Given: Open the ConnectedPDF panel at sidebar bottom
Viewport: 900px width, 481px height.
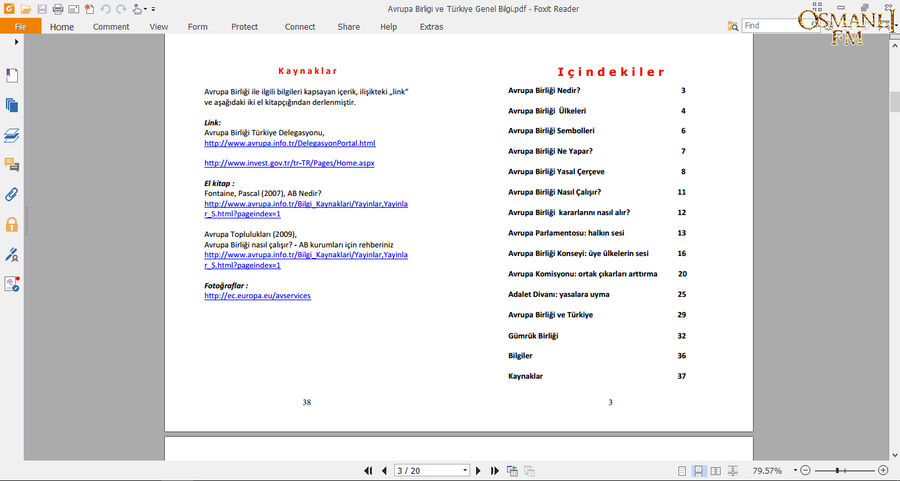Looking at the screenshot, I should pos(11,284).
